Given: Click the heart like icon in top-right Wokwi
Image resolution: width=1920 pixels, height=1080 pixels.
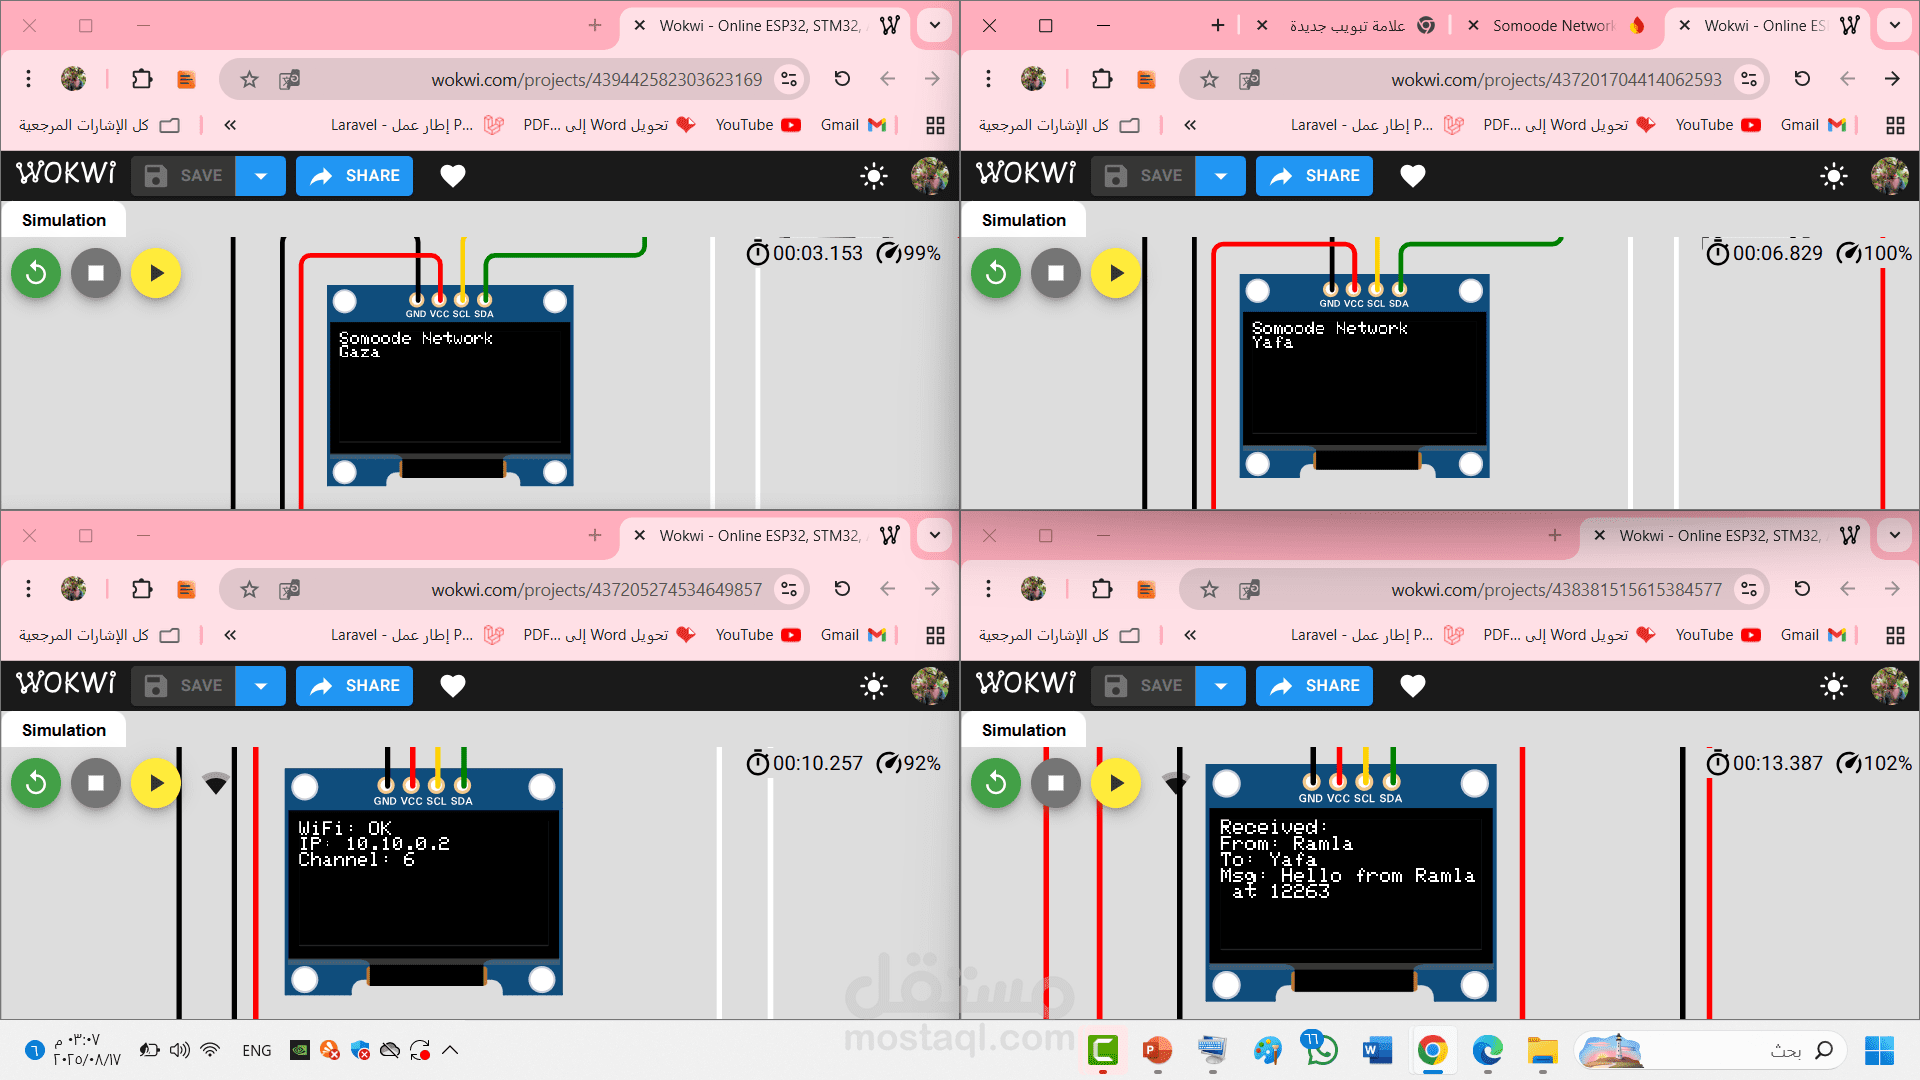Looking at the screenshot, I should pos(1412,176).
